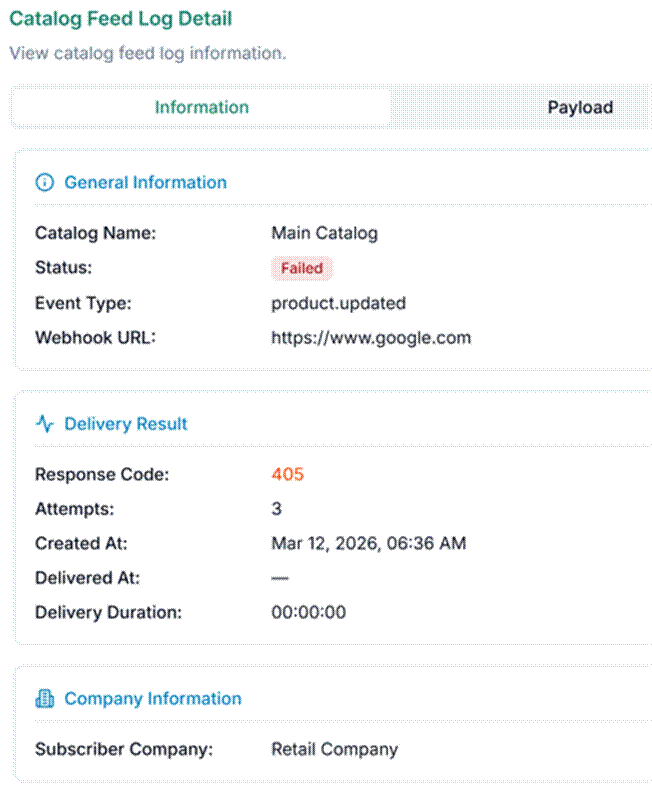Click the Catalog Feed Log Detail heading

[x=121, y=19]
